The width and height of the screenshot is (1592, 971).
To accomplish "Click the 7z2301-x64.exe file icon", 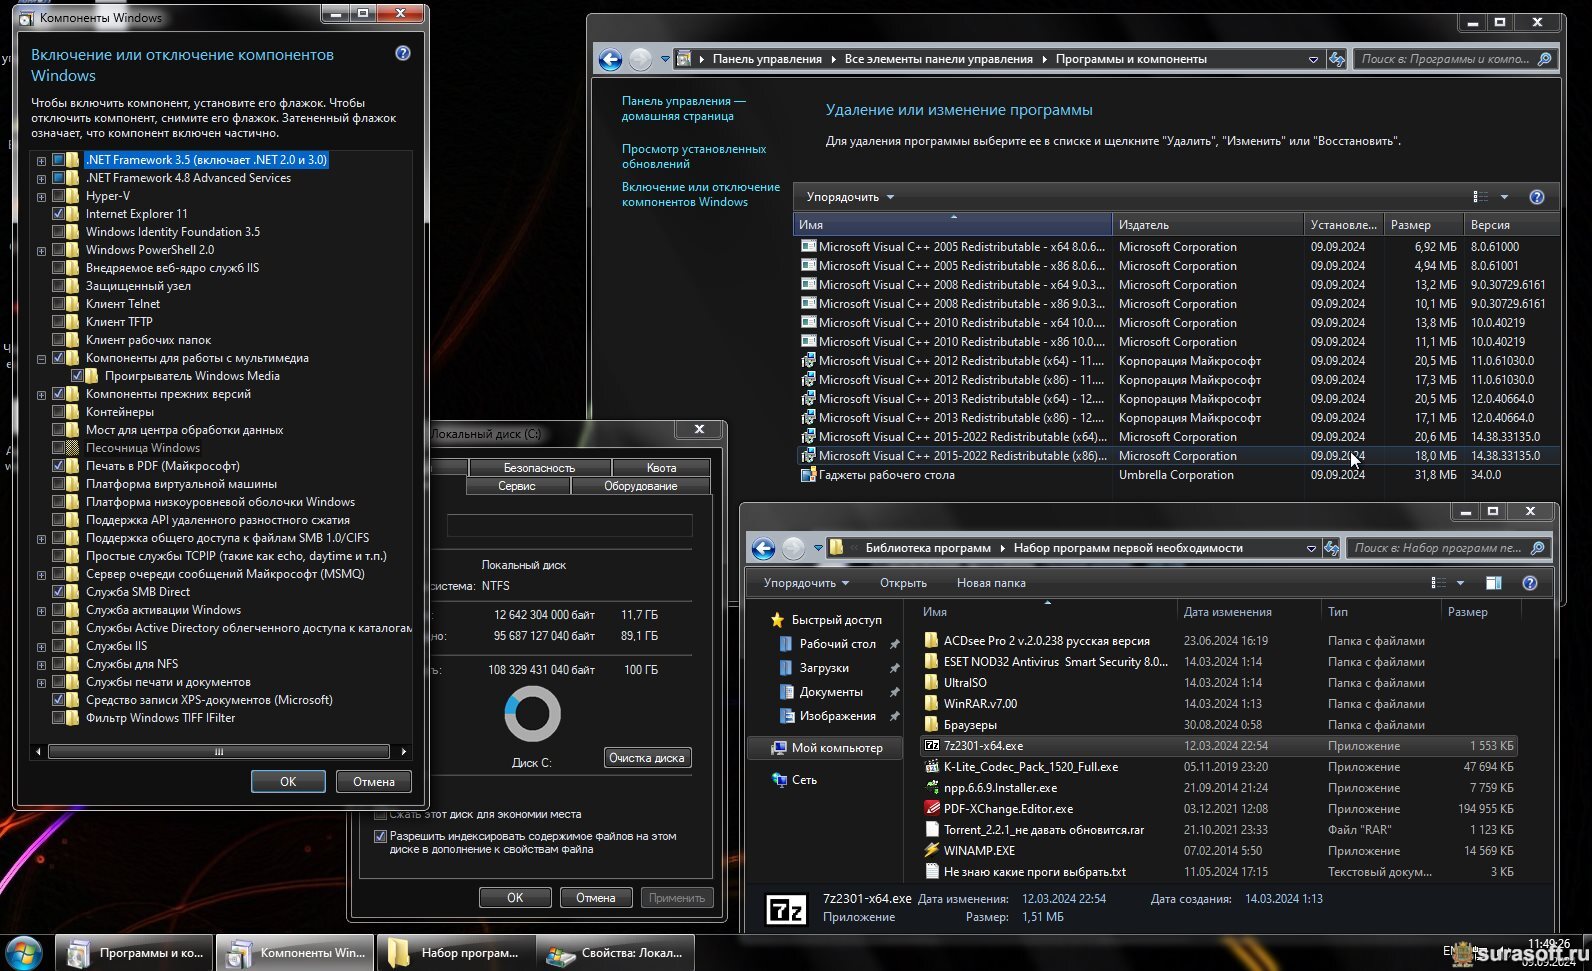I will tap(932, 746).
